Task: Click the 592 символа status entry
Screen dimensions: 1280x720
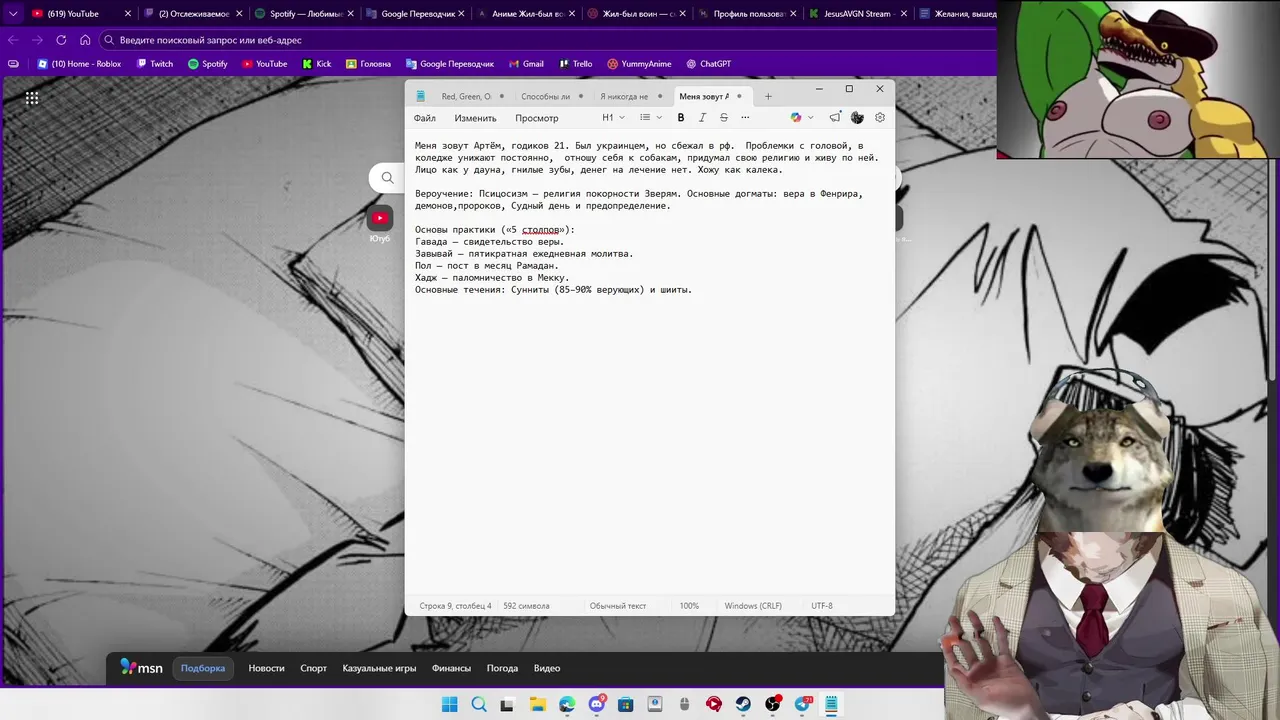Action: click(526, 606)
